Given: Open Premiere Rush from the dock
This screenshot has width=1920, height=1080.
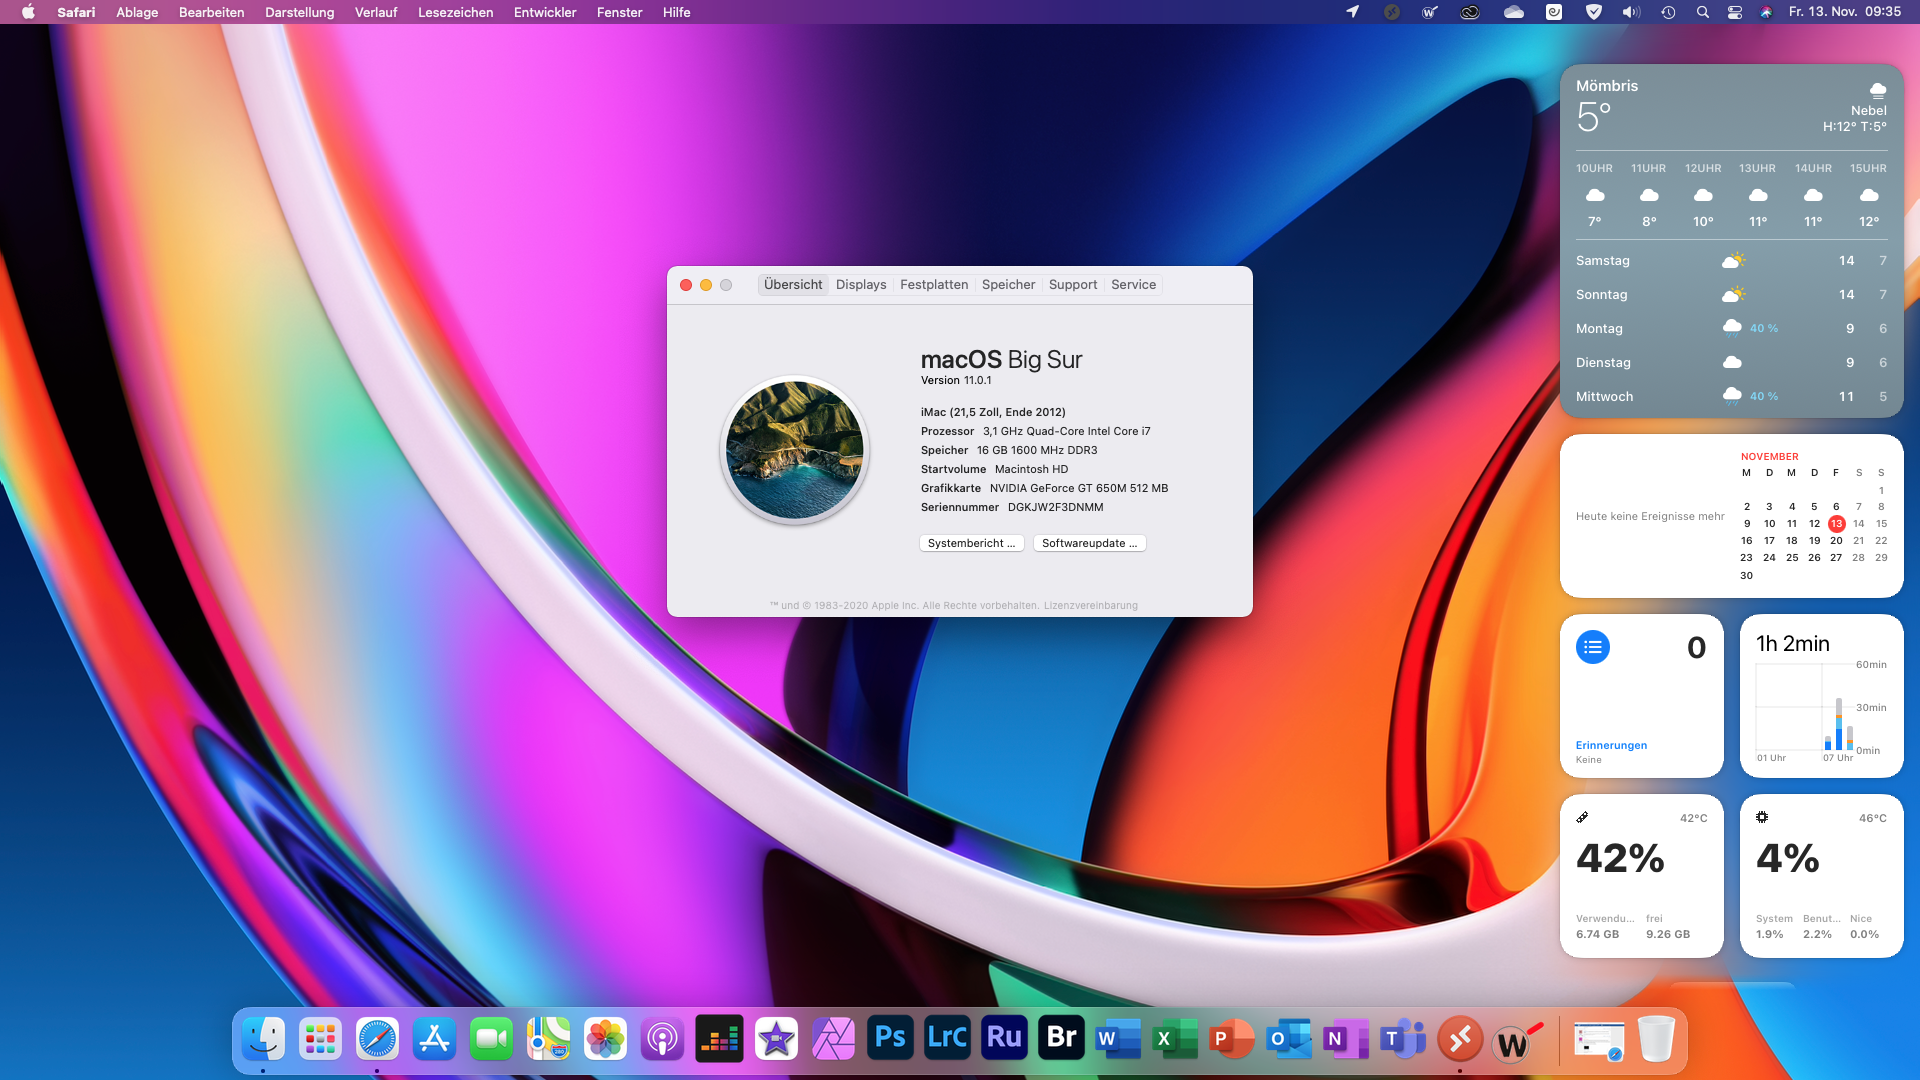Looking at the screenshot, I should [x=1004, y=1038].
